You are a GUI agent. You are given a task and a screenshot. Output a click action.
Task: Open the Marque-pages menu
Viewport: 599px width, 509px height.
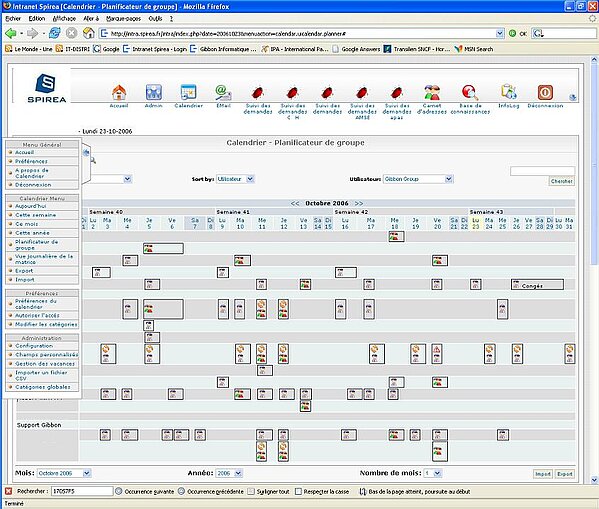pyautogui.click(x=123, y=18)
